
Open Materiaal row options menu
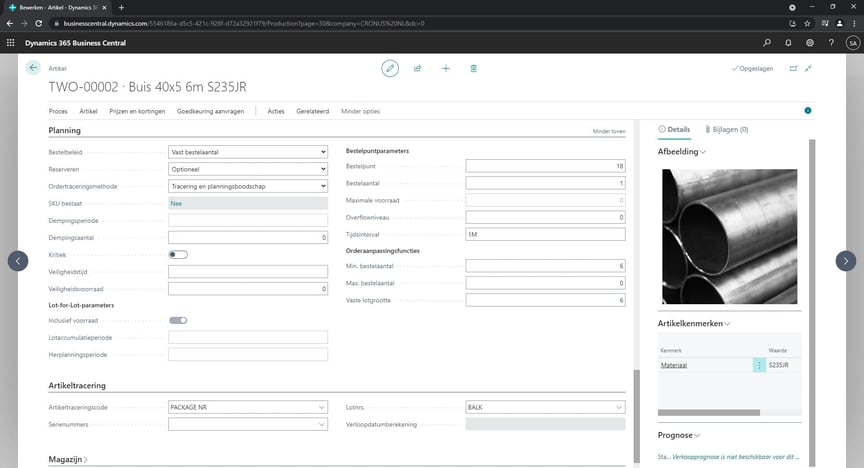point(759,365)
